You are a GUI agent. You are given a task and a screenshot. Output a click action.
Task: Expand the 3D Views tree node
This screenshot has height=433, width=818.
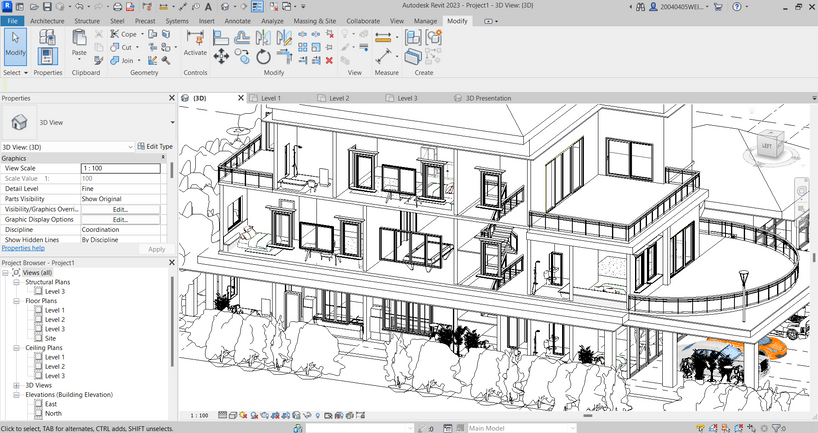click(x=16, y=386)
